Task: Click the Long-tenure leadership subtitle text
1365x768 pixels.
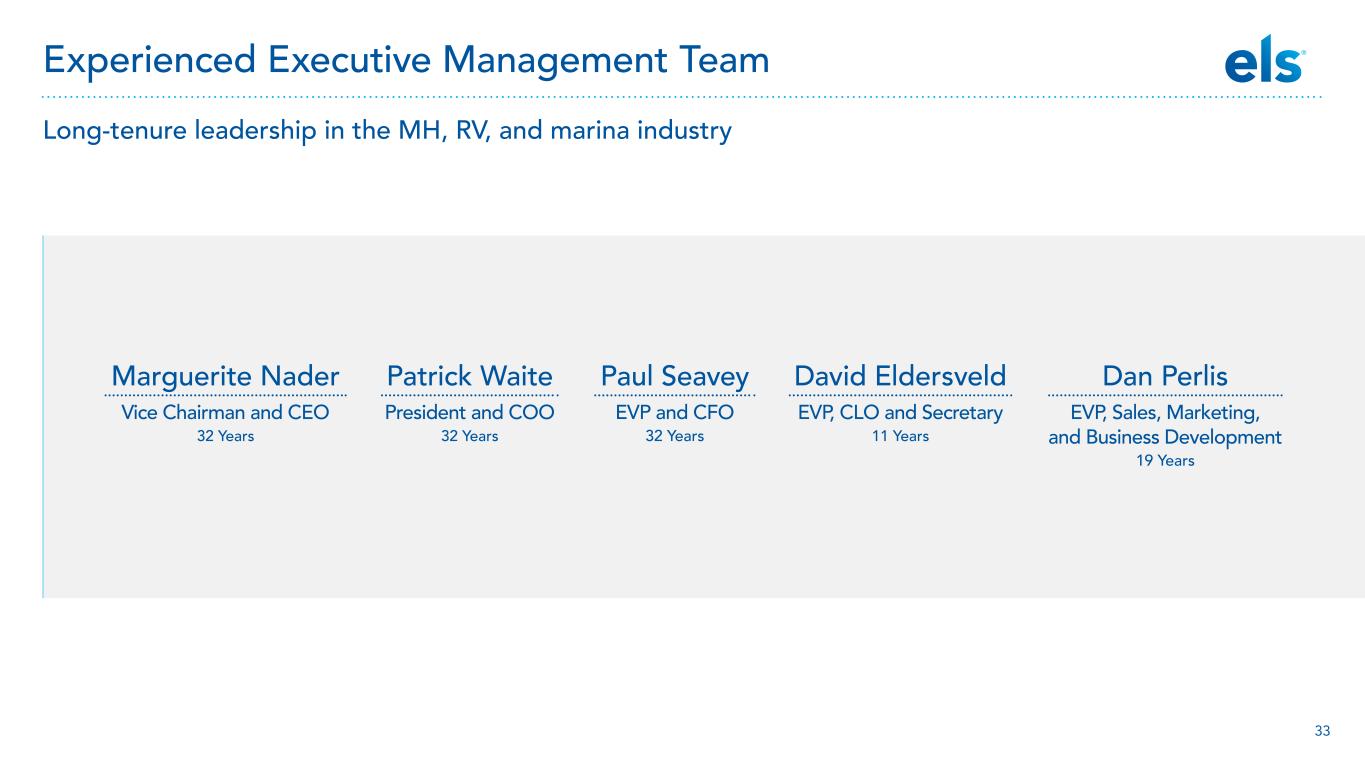Action: (387, 131)
